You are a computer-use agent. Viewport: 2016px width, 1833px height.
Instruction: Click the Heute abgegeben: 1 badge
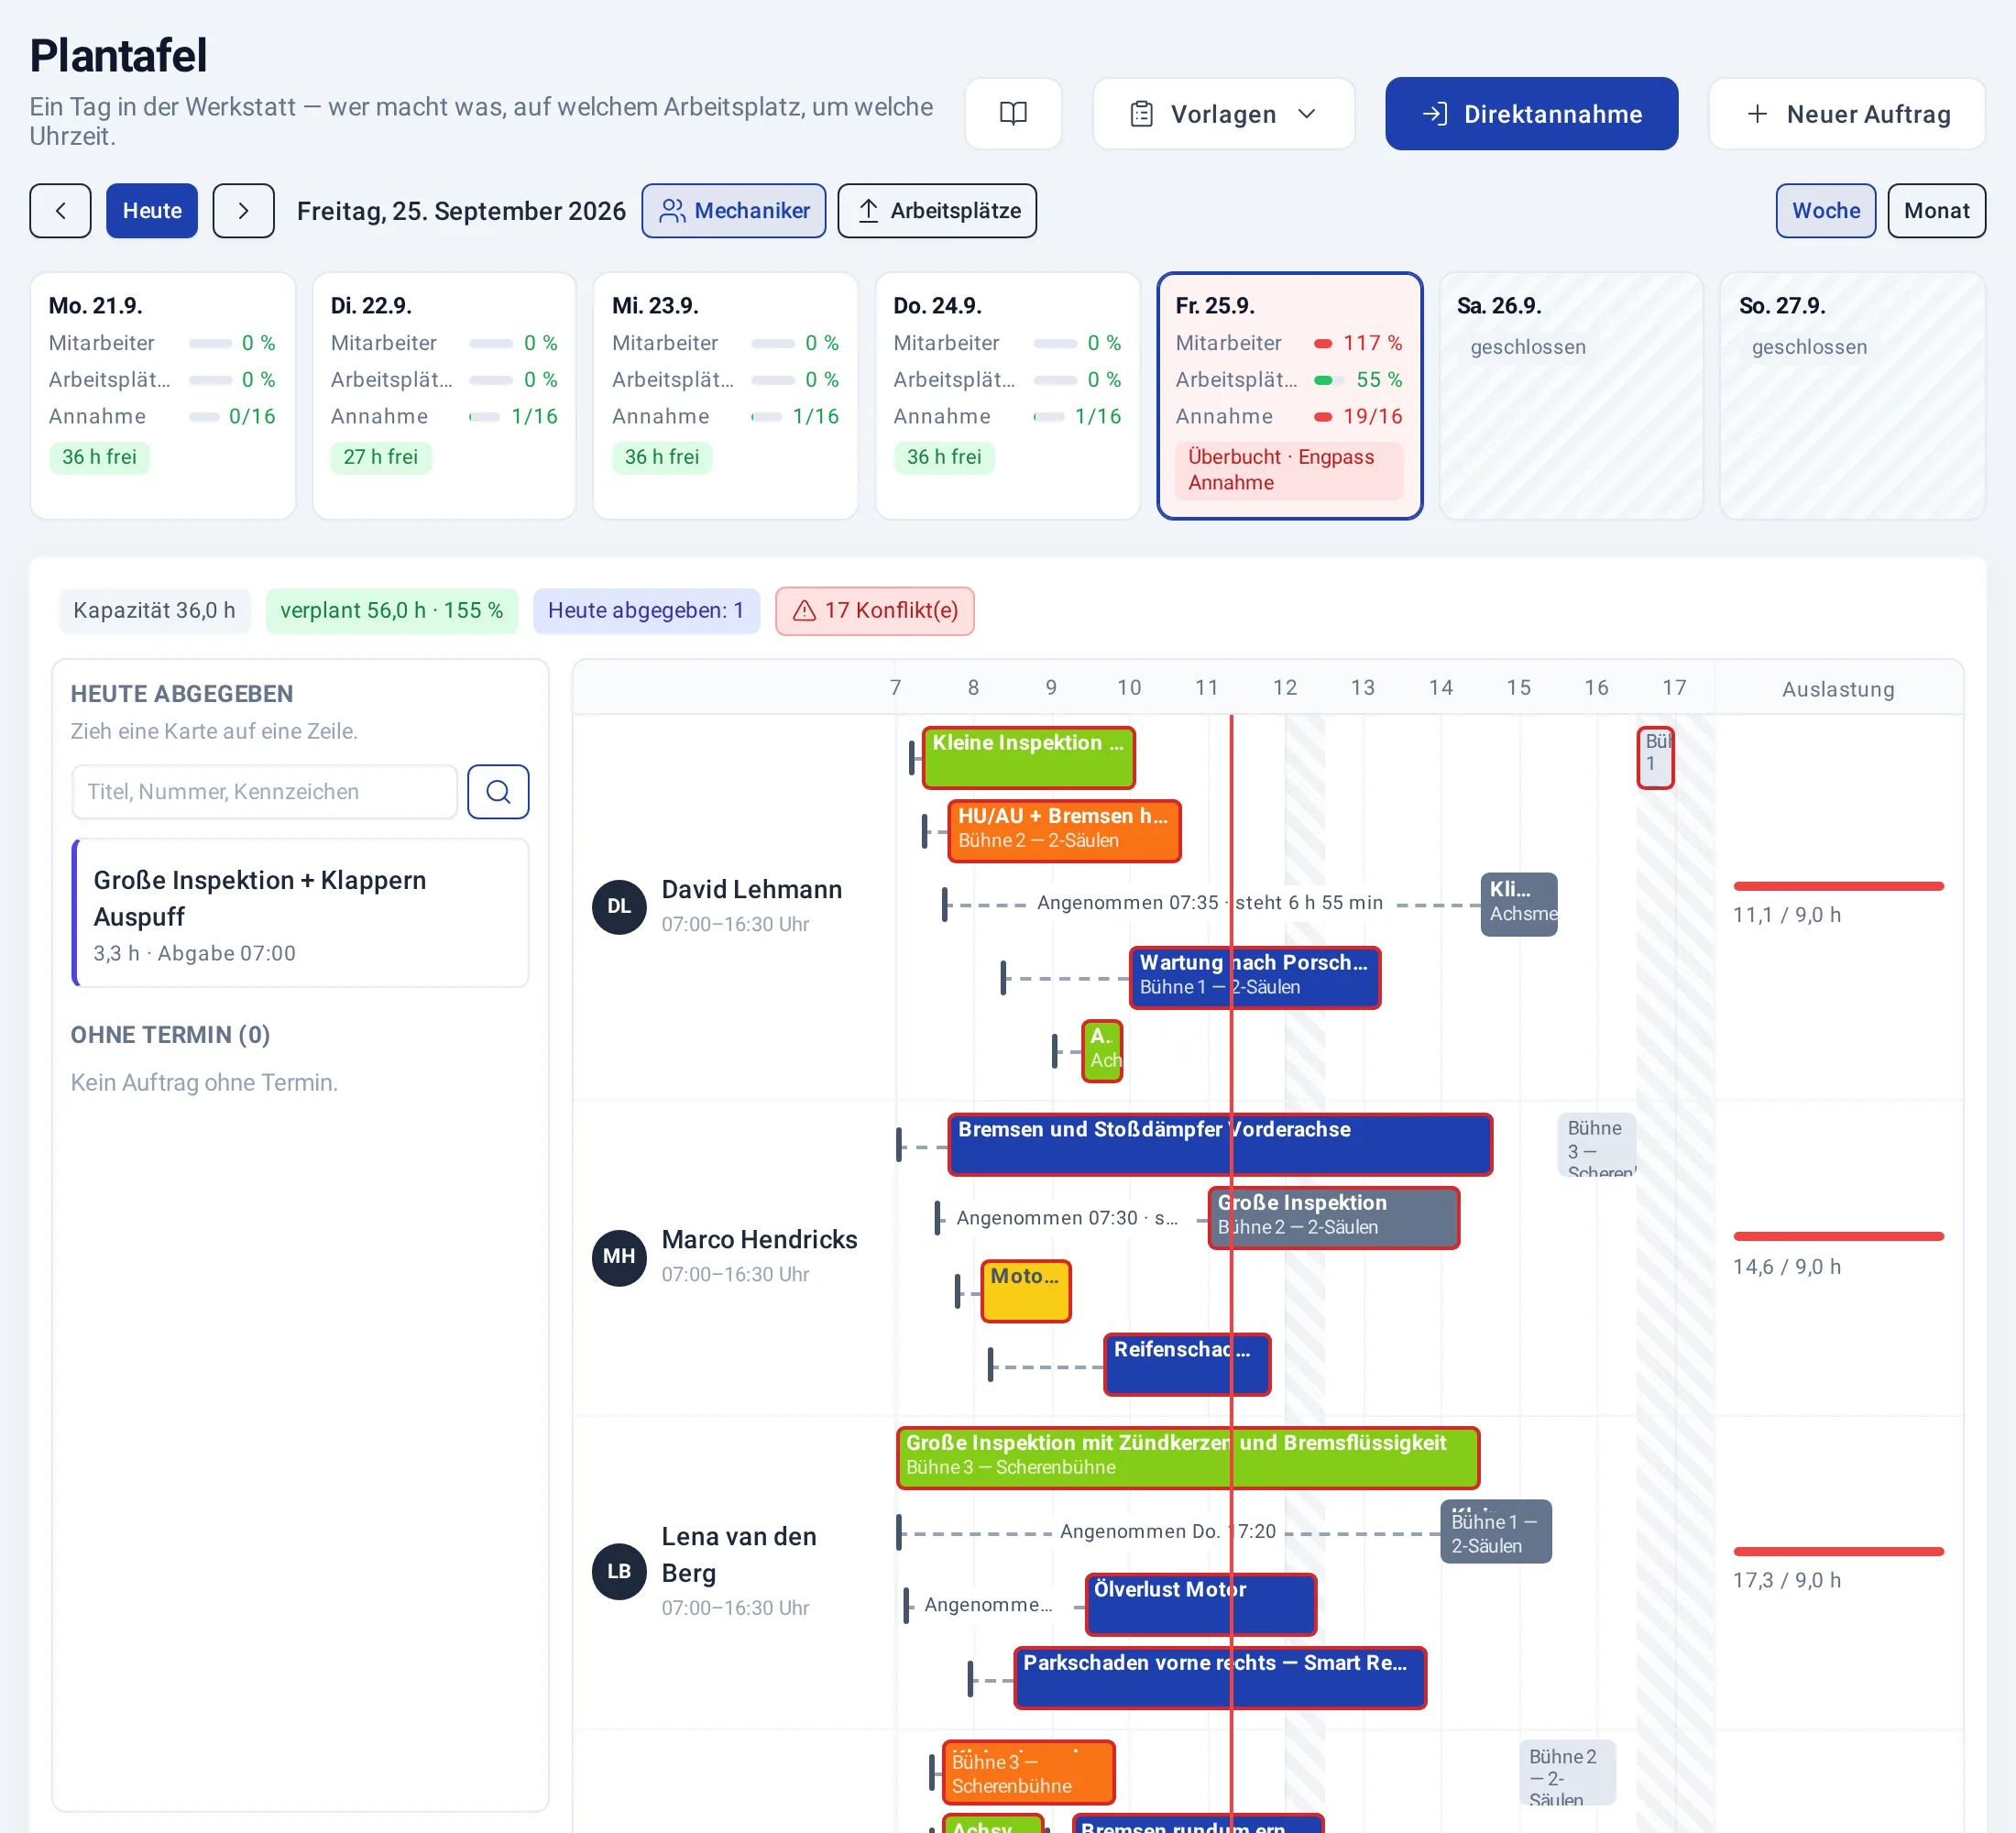646,611
